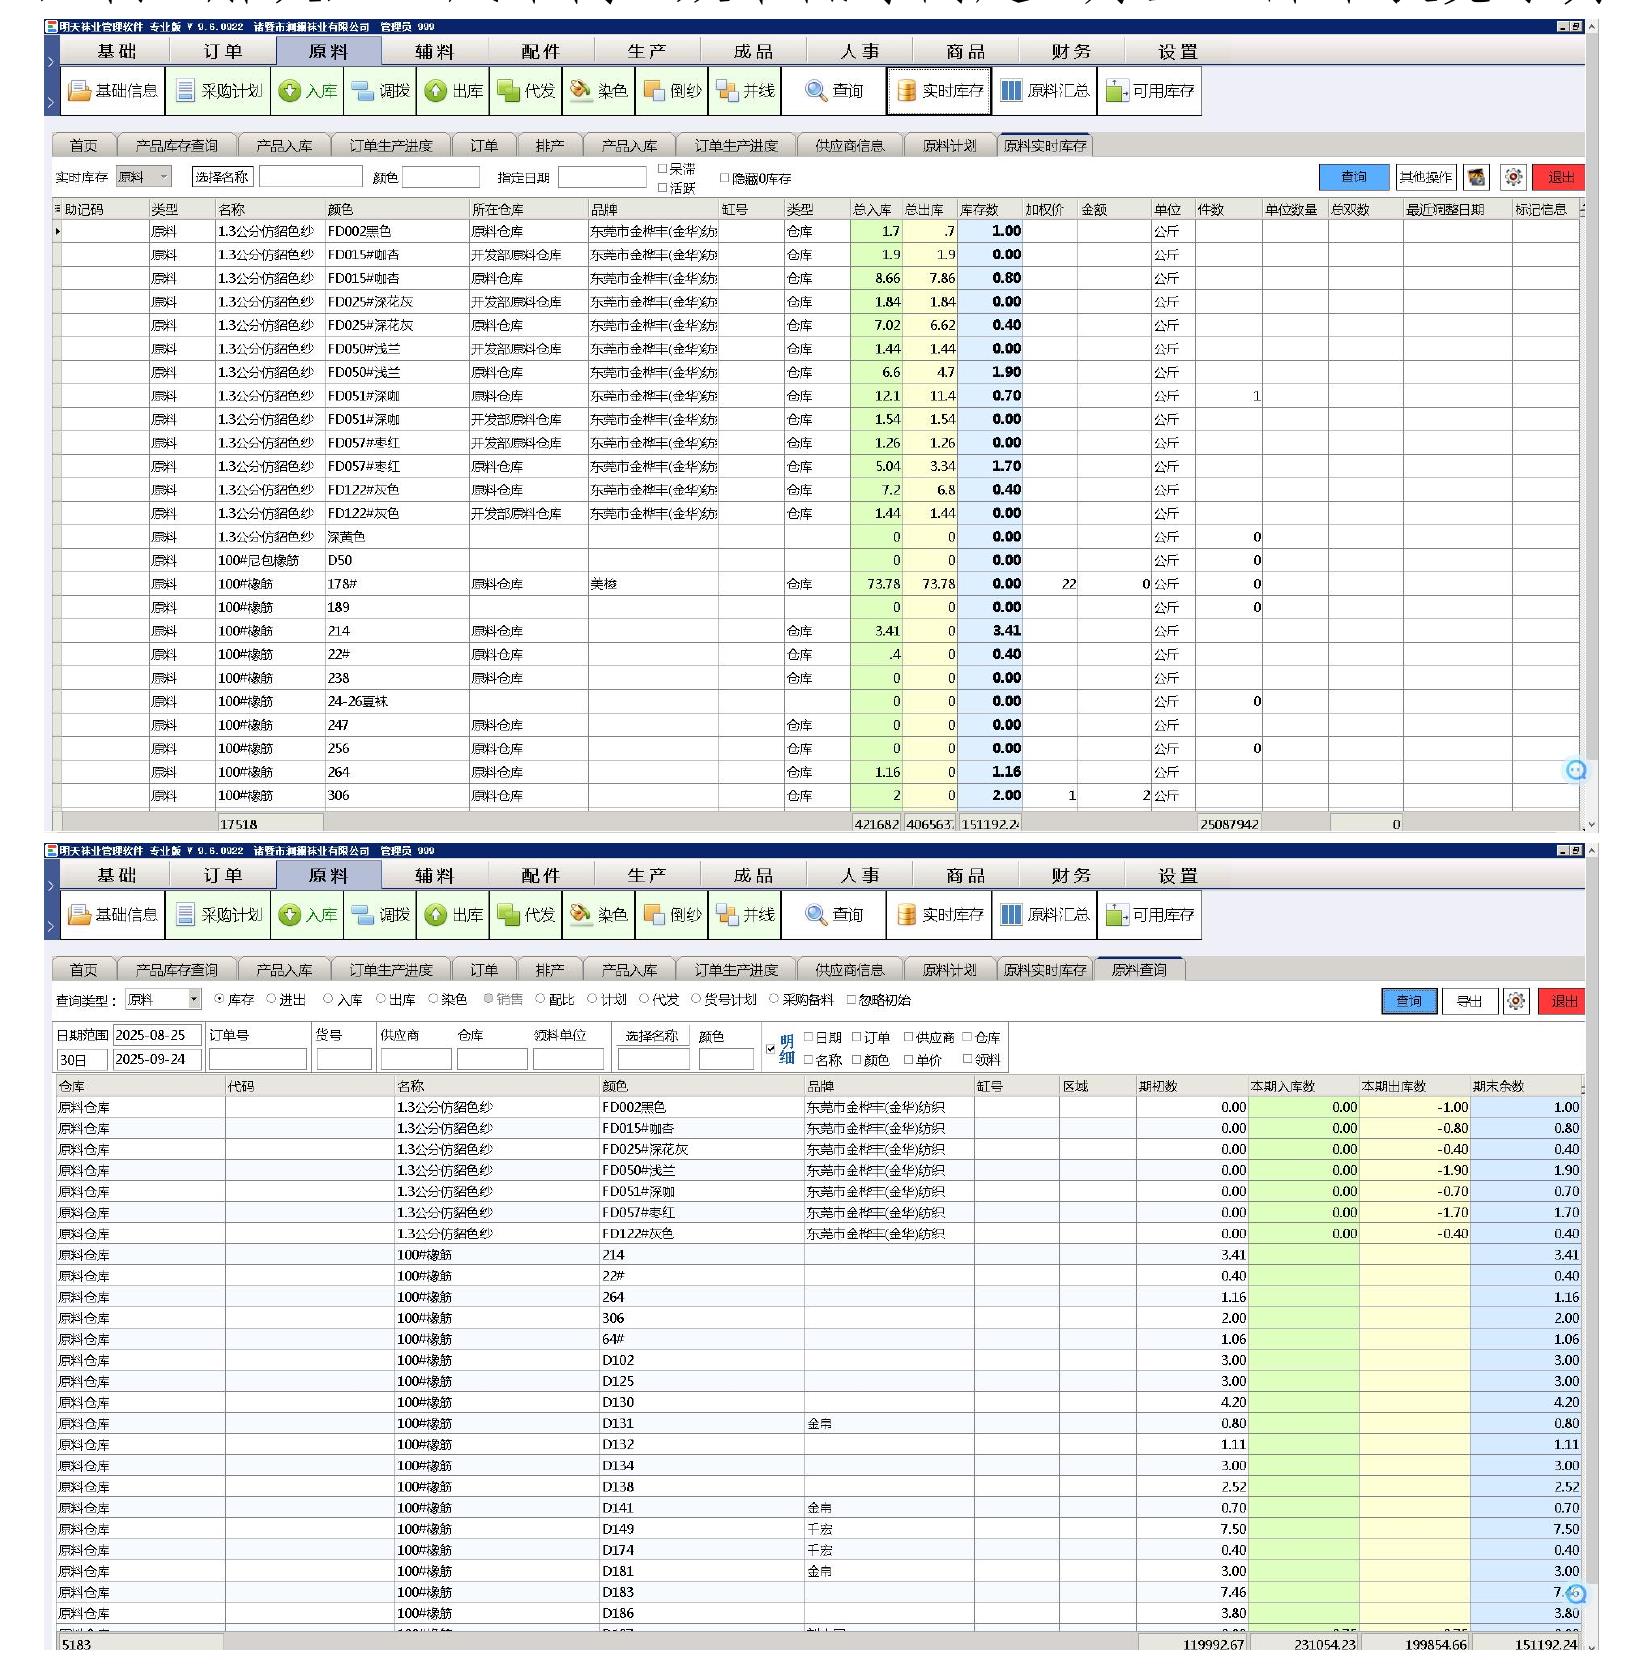The height and width of the screenshot is (1680, 1637).
Task: Expand the 实时库存 type dropdown
Action: [x=144, y=177]
